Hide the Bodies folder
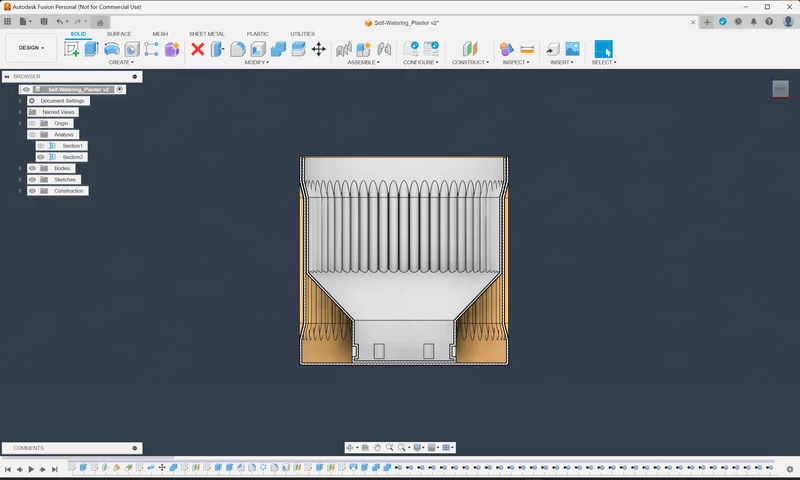 tap(33, 168)
